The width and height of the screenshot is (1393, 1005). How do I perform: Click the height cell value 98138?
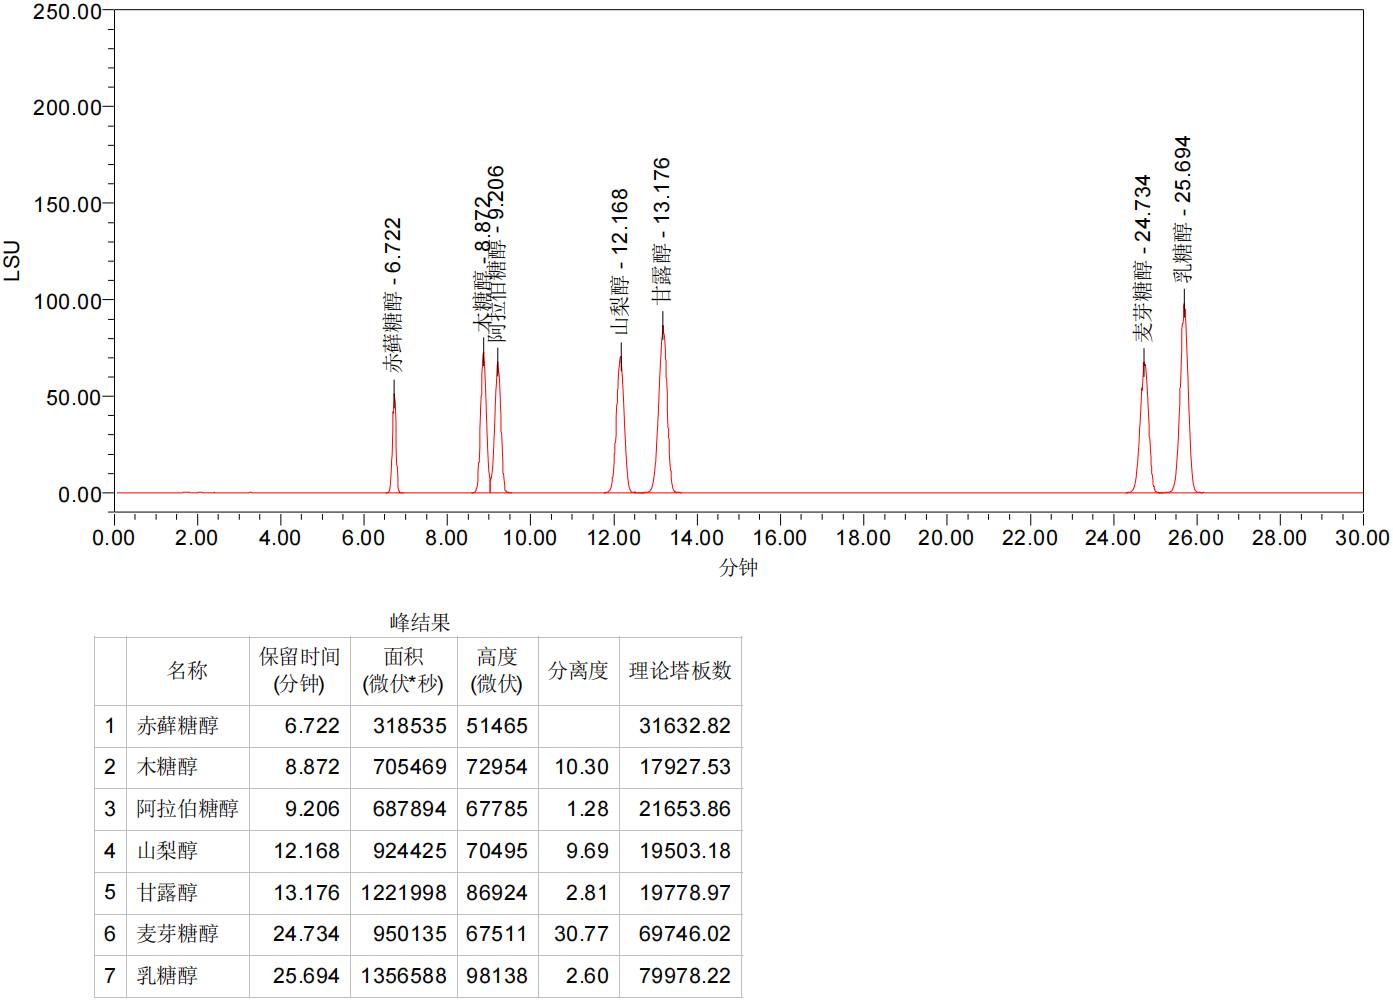pos(497,976)
